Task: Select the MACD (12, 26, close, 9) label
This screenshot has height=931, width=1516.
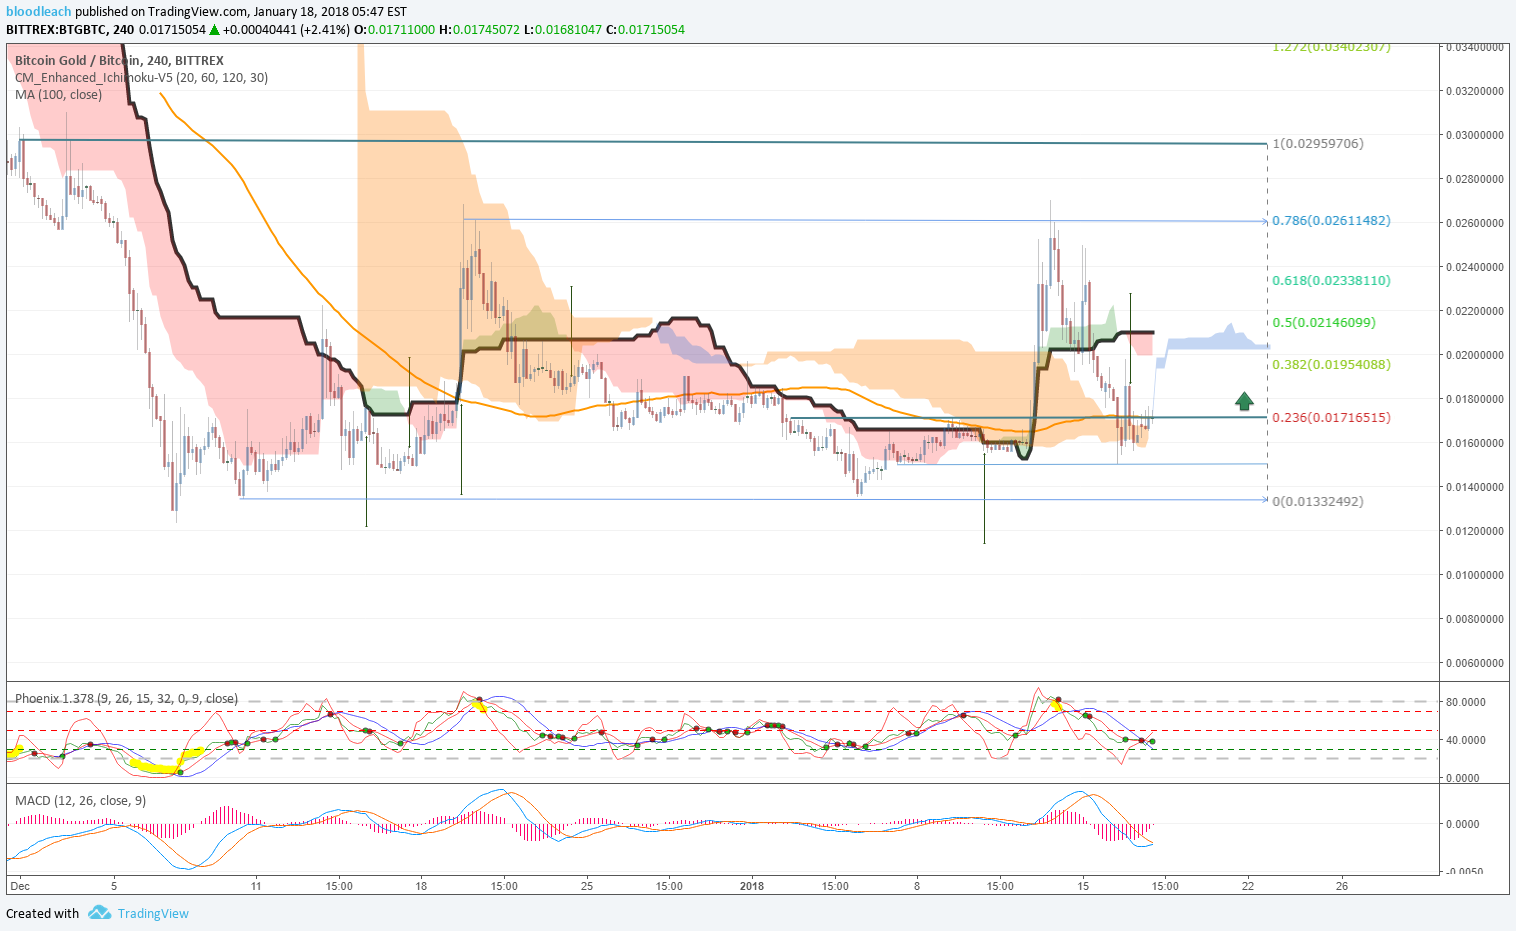Action: click(x=80, y=800)
